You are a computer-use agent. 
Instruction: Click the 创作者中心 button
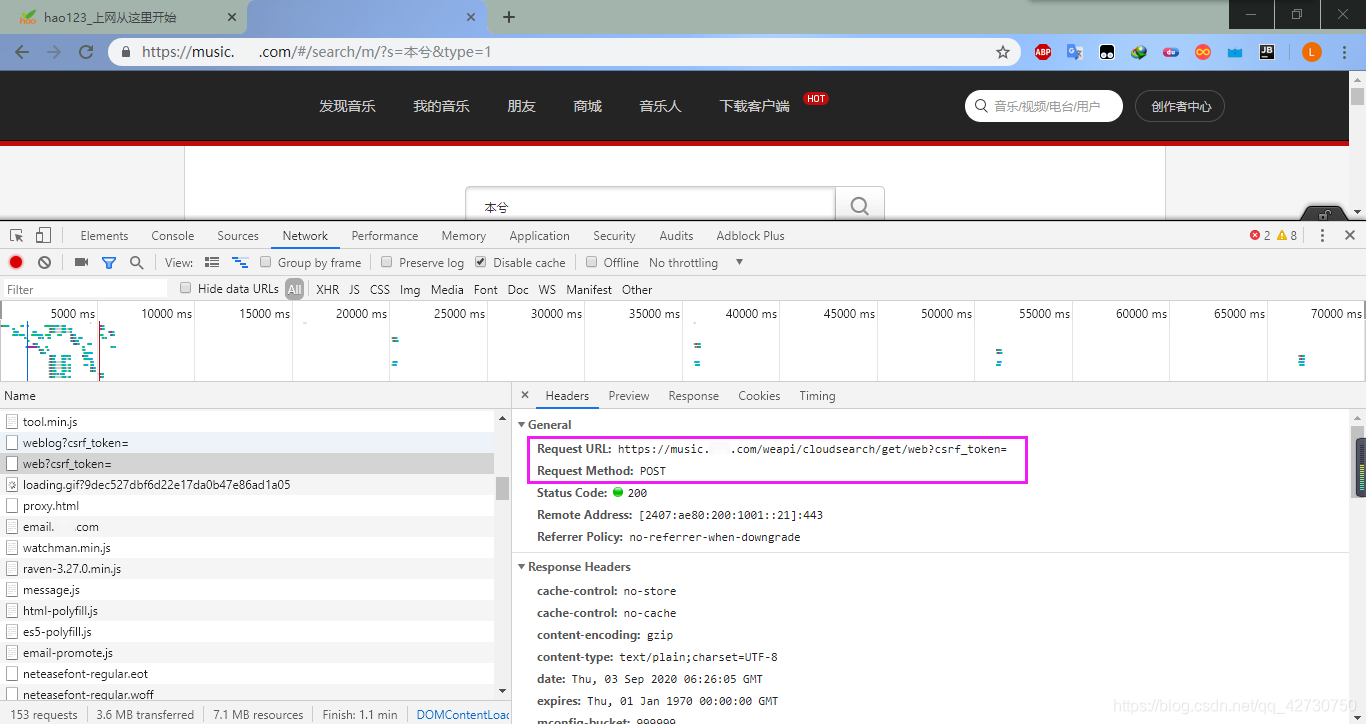point(1180,106)
